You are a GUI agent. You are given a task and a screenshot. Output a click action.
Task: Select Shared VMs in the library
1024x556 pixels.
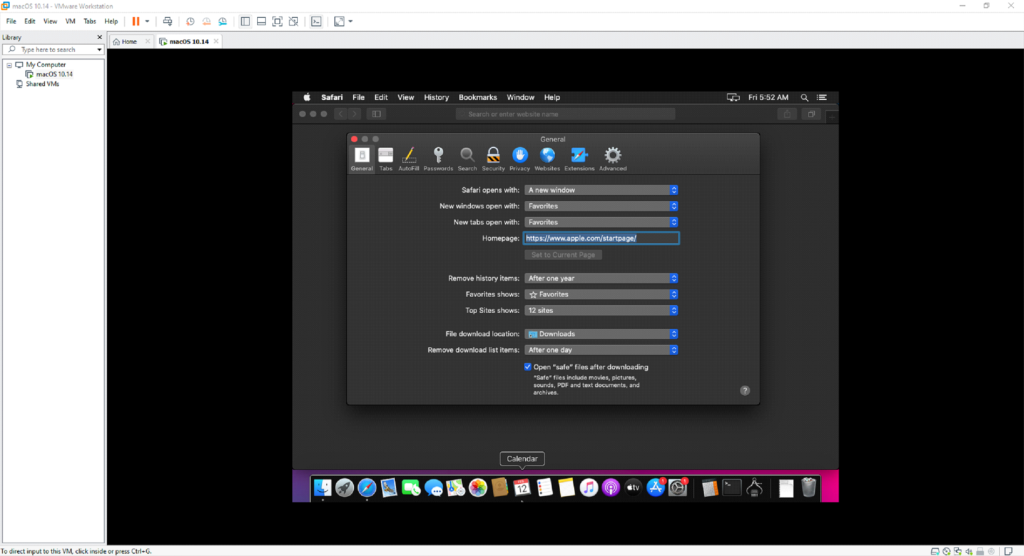(x=42, y=84)
